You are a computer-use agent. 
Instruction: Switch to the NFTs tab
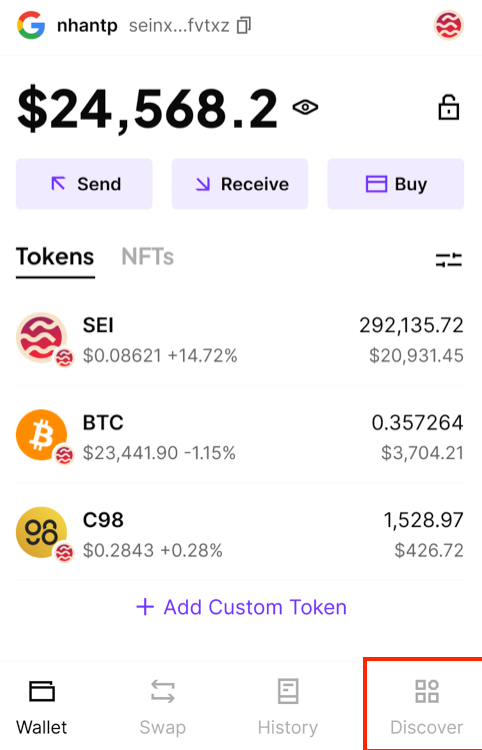(x=147, y=257)
